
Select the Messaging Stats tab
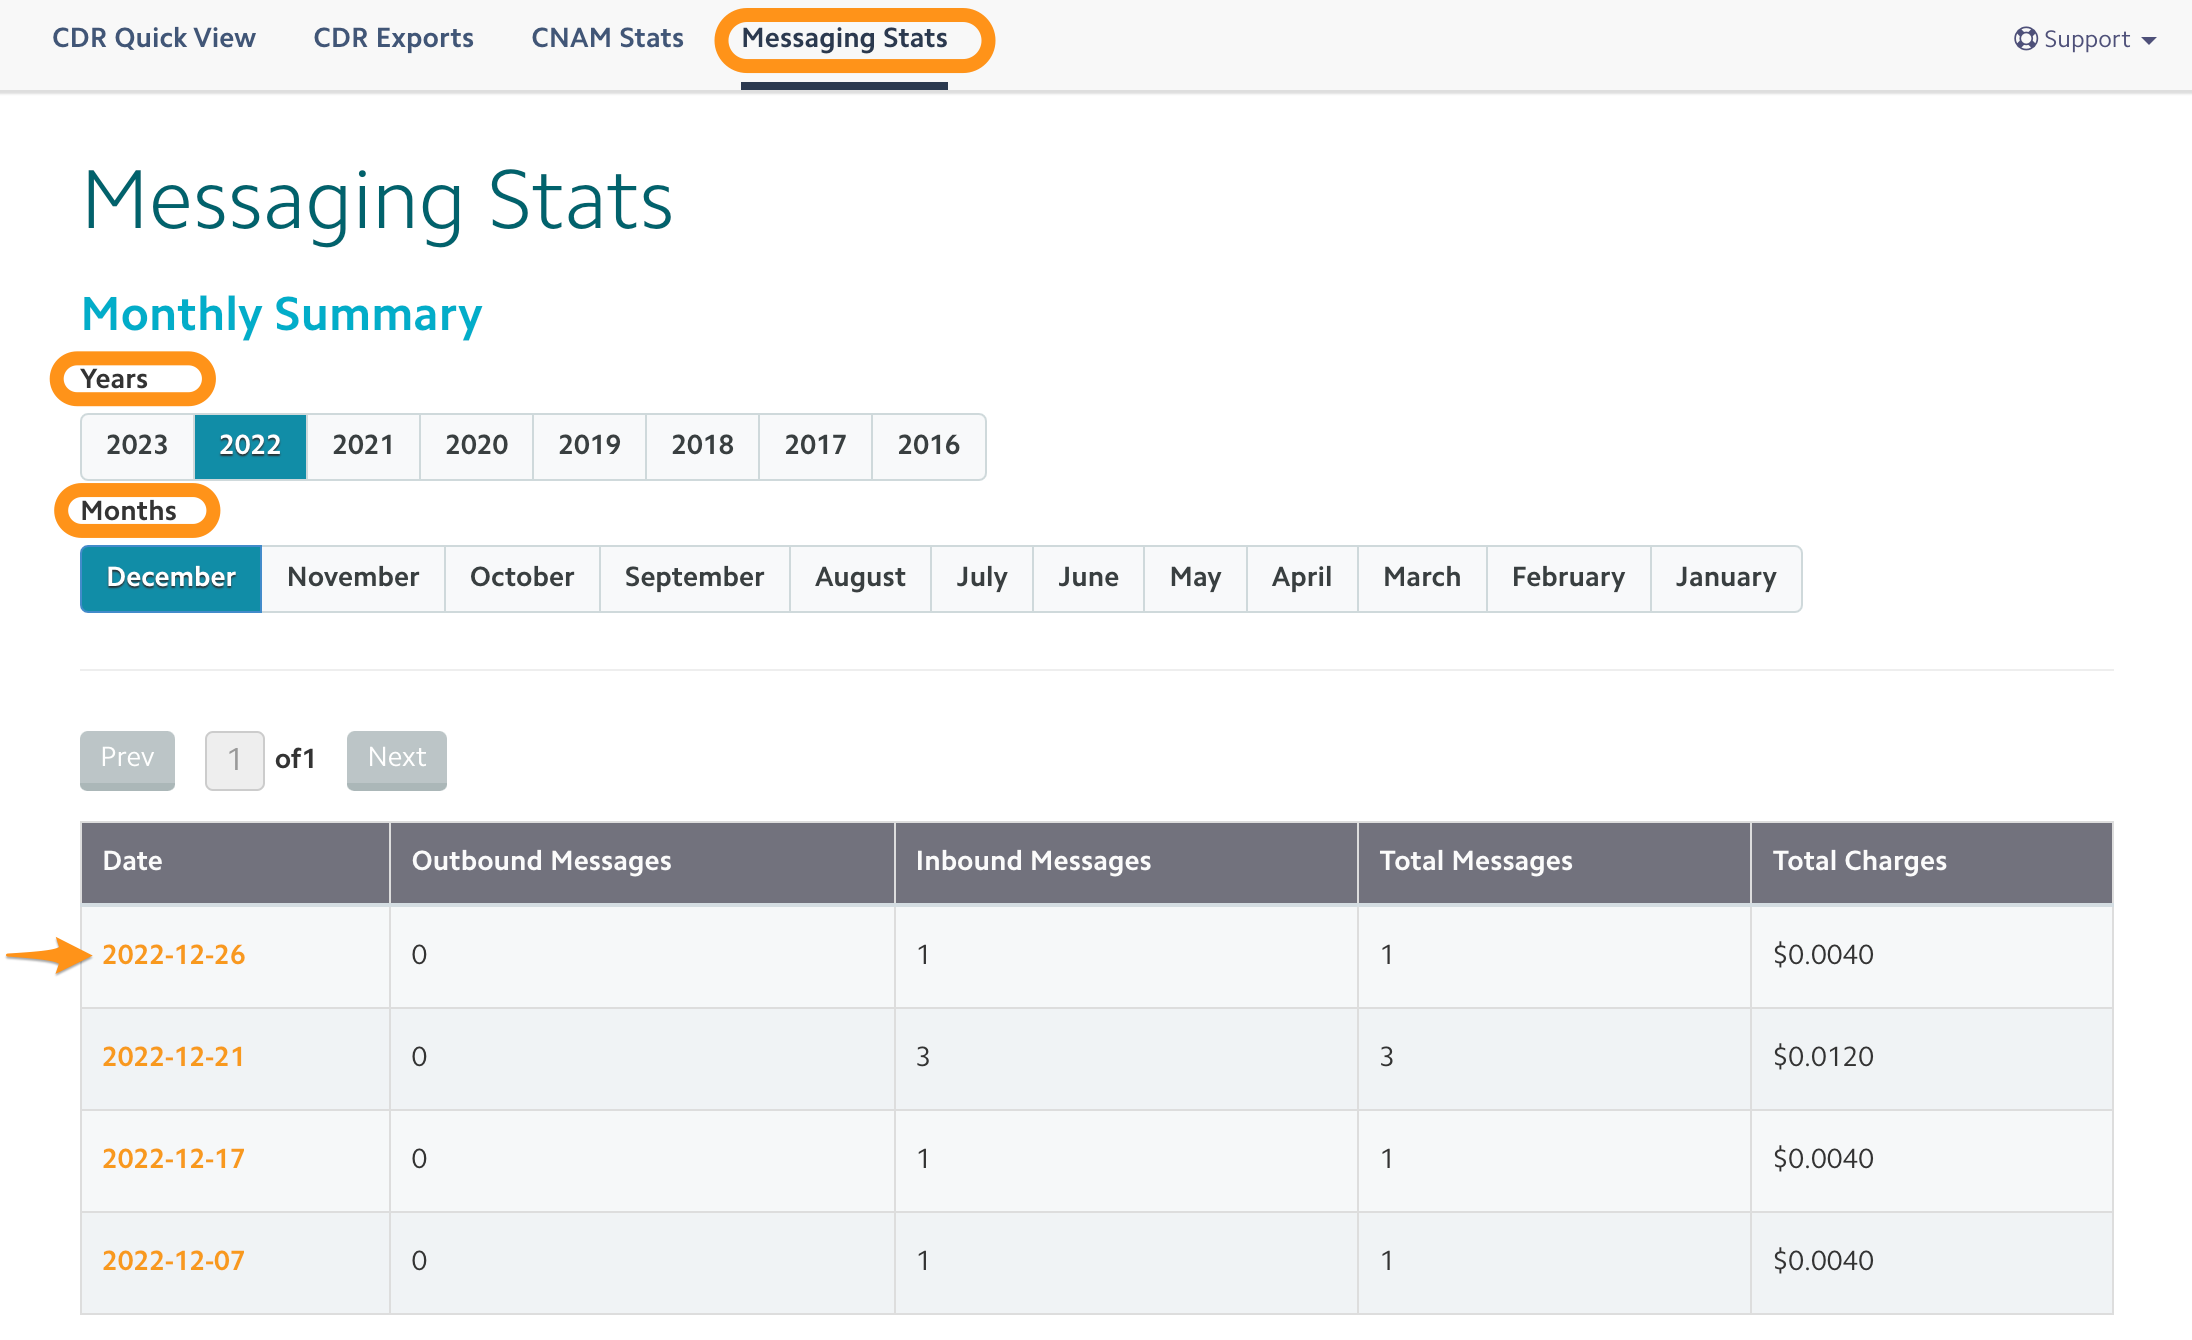[x=844, y=38]
